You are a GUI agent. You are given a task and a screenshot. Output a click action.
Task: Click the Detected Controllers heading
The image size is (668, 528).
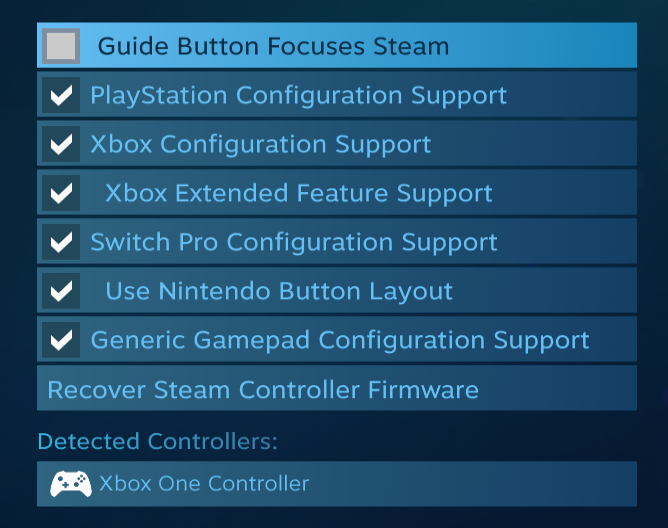pos(157,441)
